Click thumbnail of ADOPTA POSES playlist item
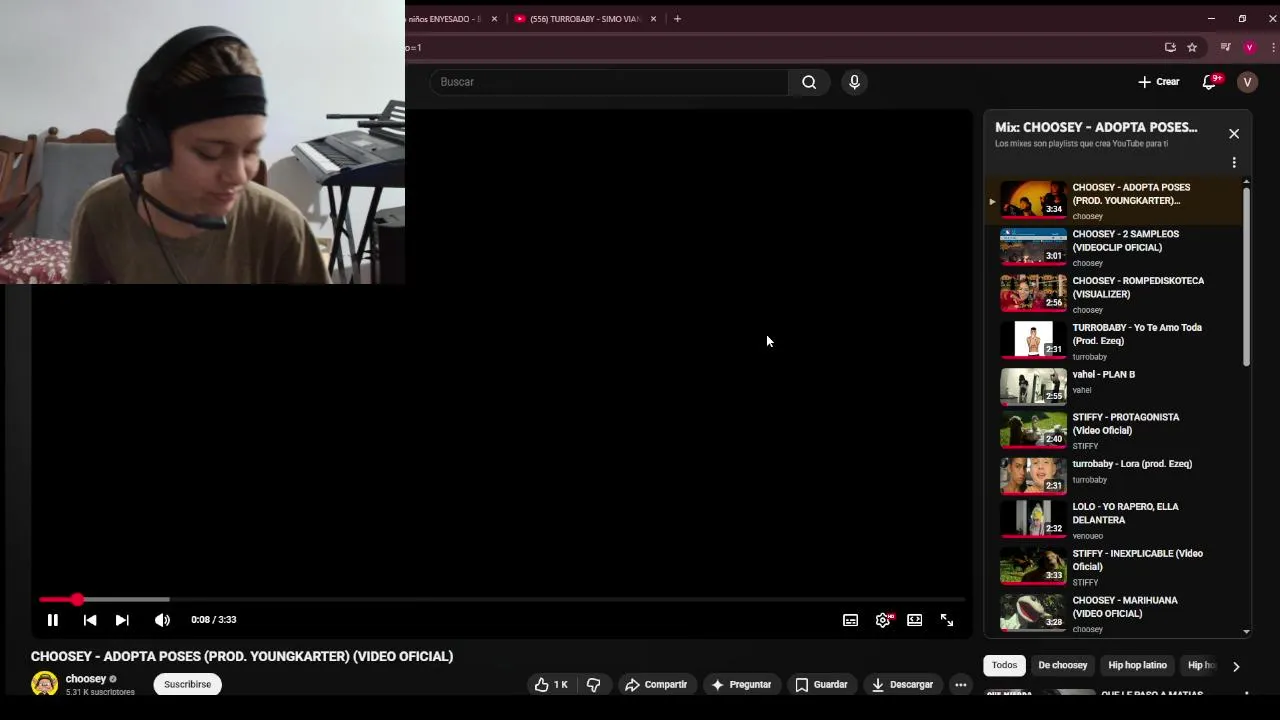 click(x=1033, y=199)
